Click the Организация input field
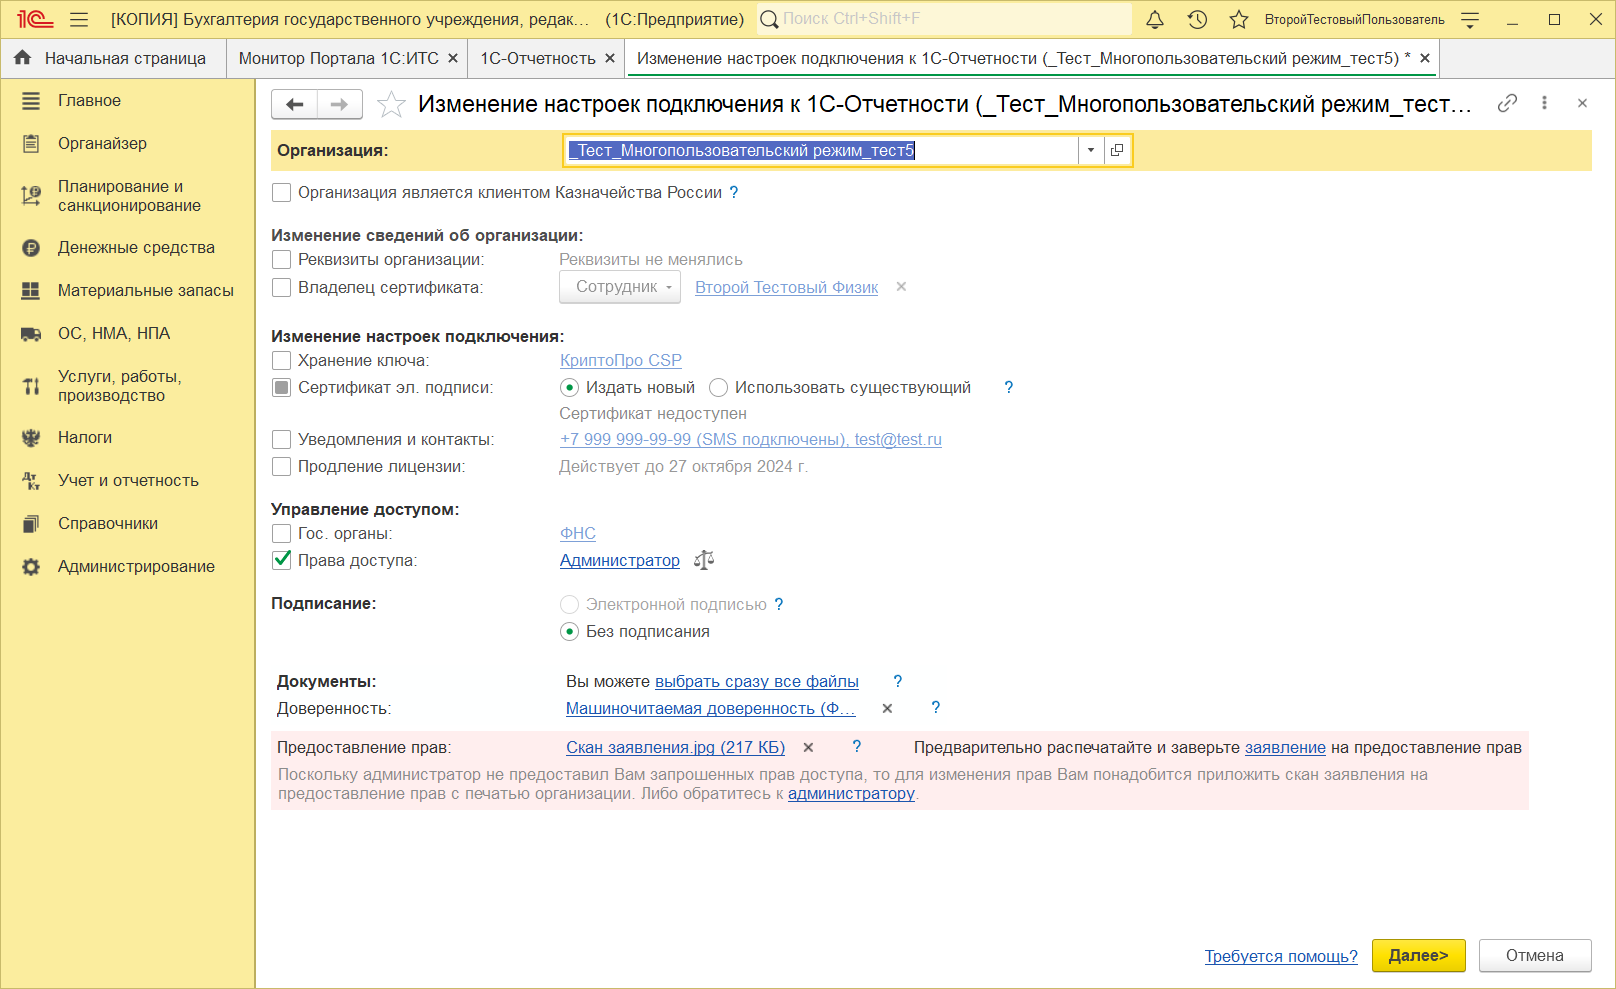1616x989 pixels. tap(822, 150)
